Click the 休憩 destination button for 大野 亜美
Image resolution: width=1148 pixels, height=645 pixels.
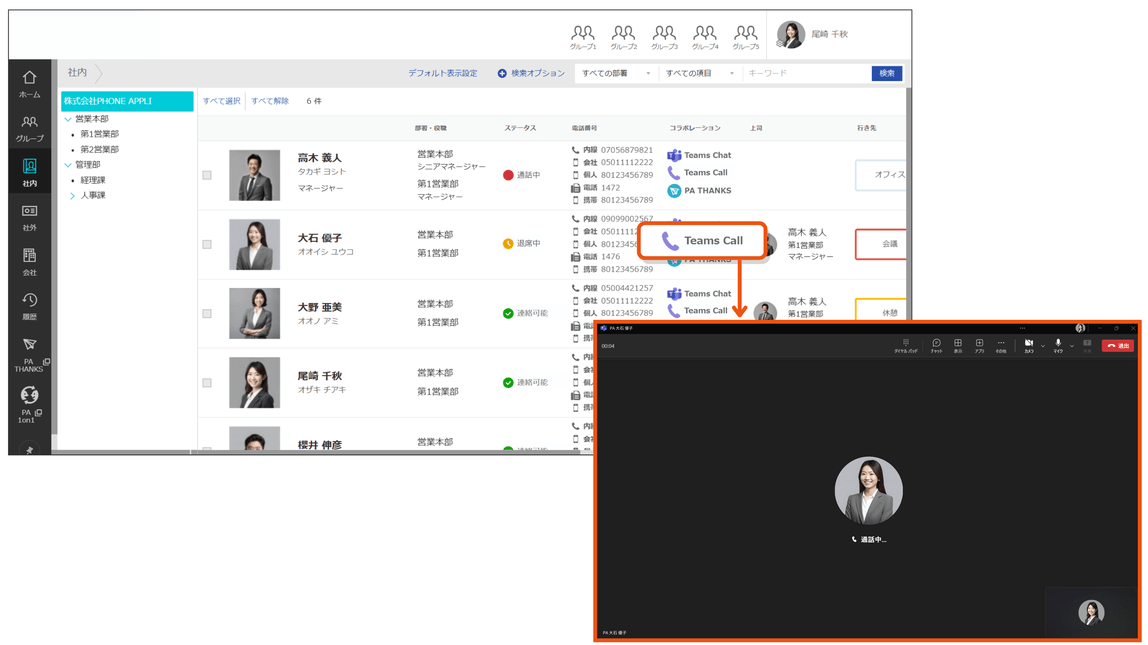(x=881, y=310)
